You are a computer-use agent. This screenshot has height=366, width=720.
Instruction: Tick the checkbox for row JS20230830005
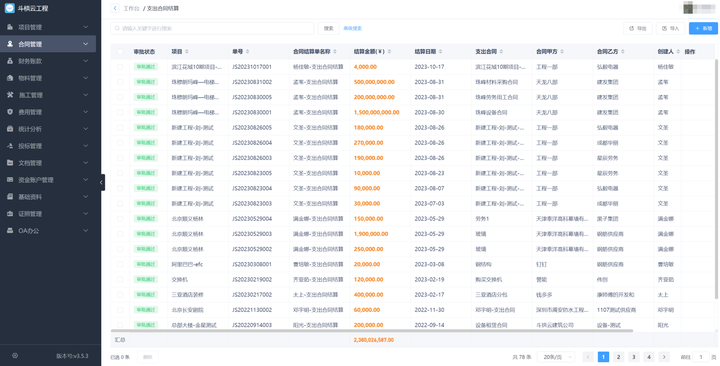point(120,97)
